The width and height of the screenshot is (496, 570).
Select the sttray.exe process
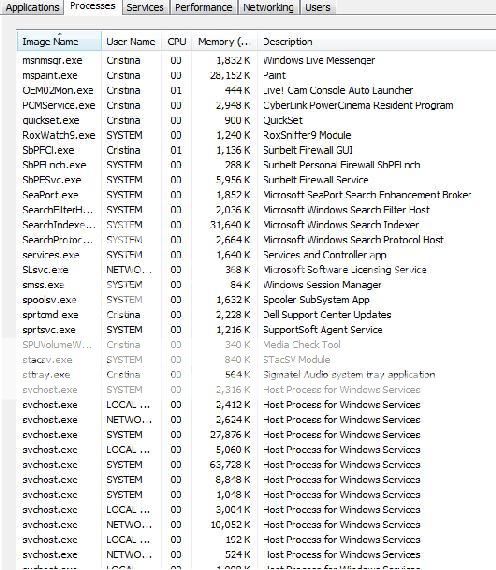pyautogui.click(x=256, y=374)
